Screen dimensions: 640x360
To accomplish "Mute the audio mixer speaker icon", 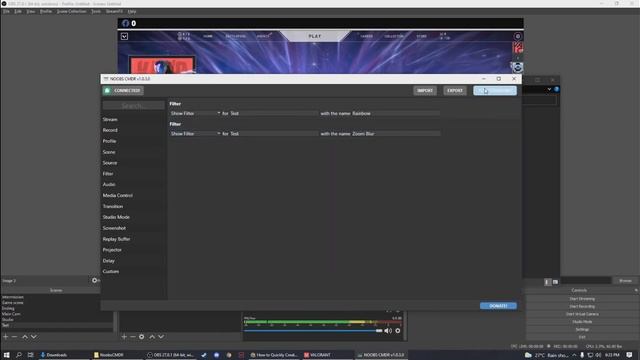I will tap(388, 331).
